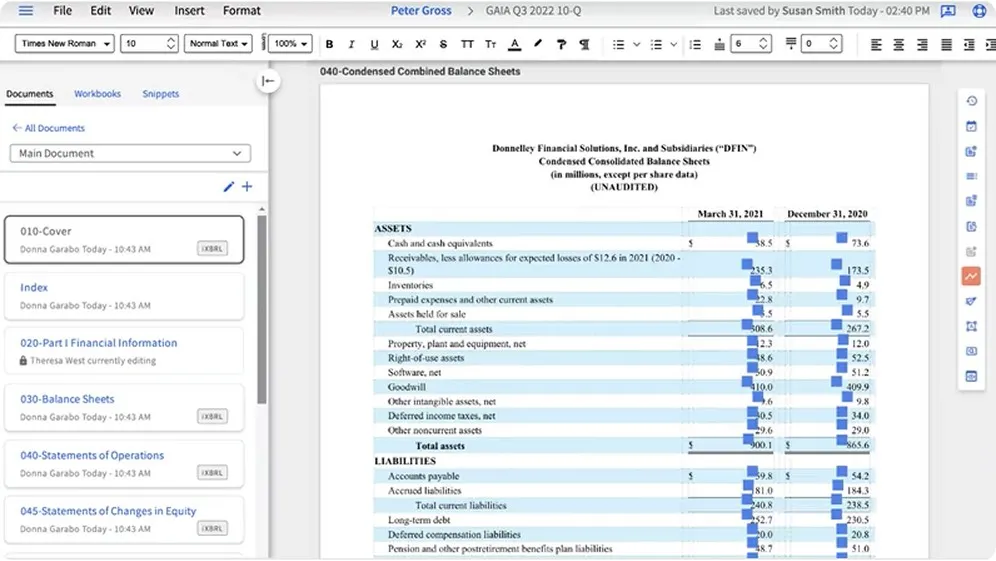Open the Format menu
Screen dimensions: 996x561
point(241,11)
